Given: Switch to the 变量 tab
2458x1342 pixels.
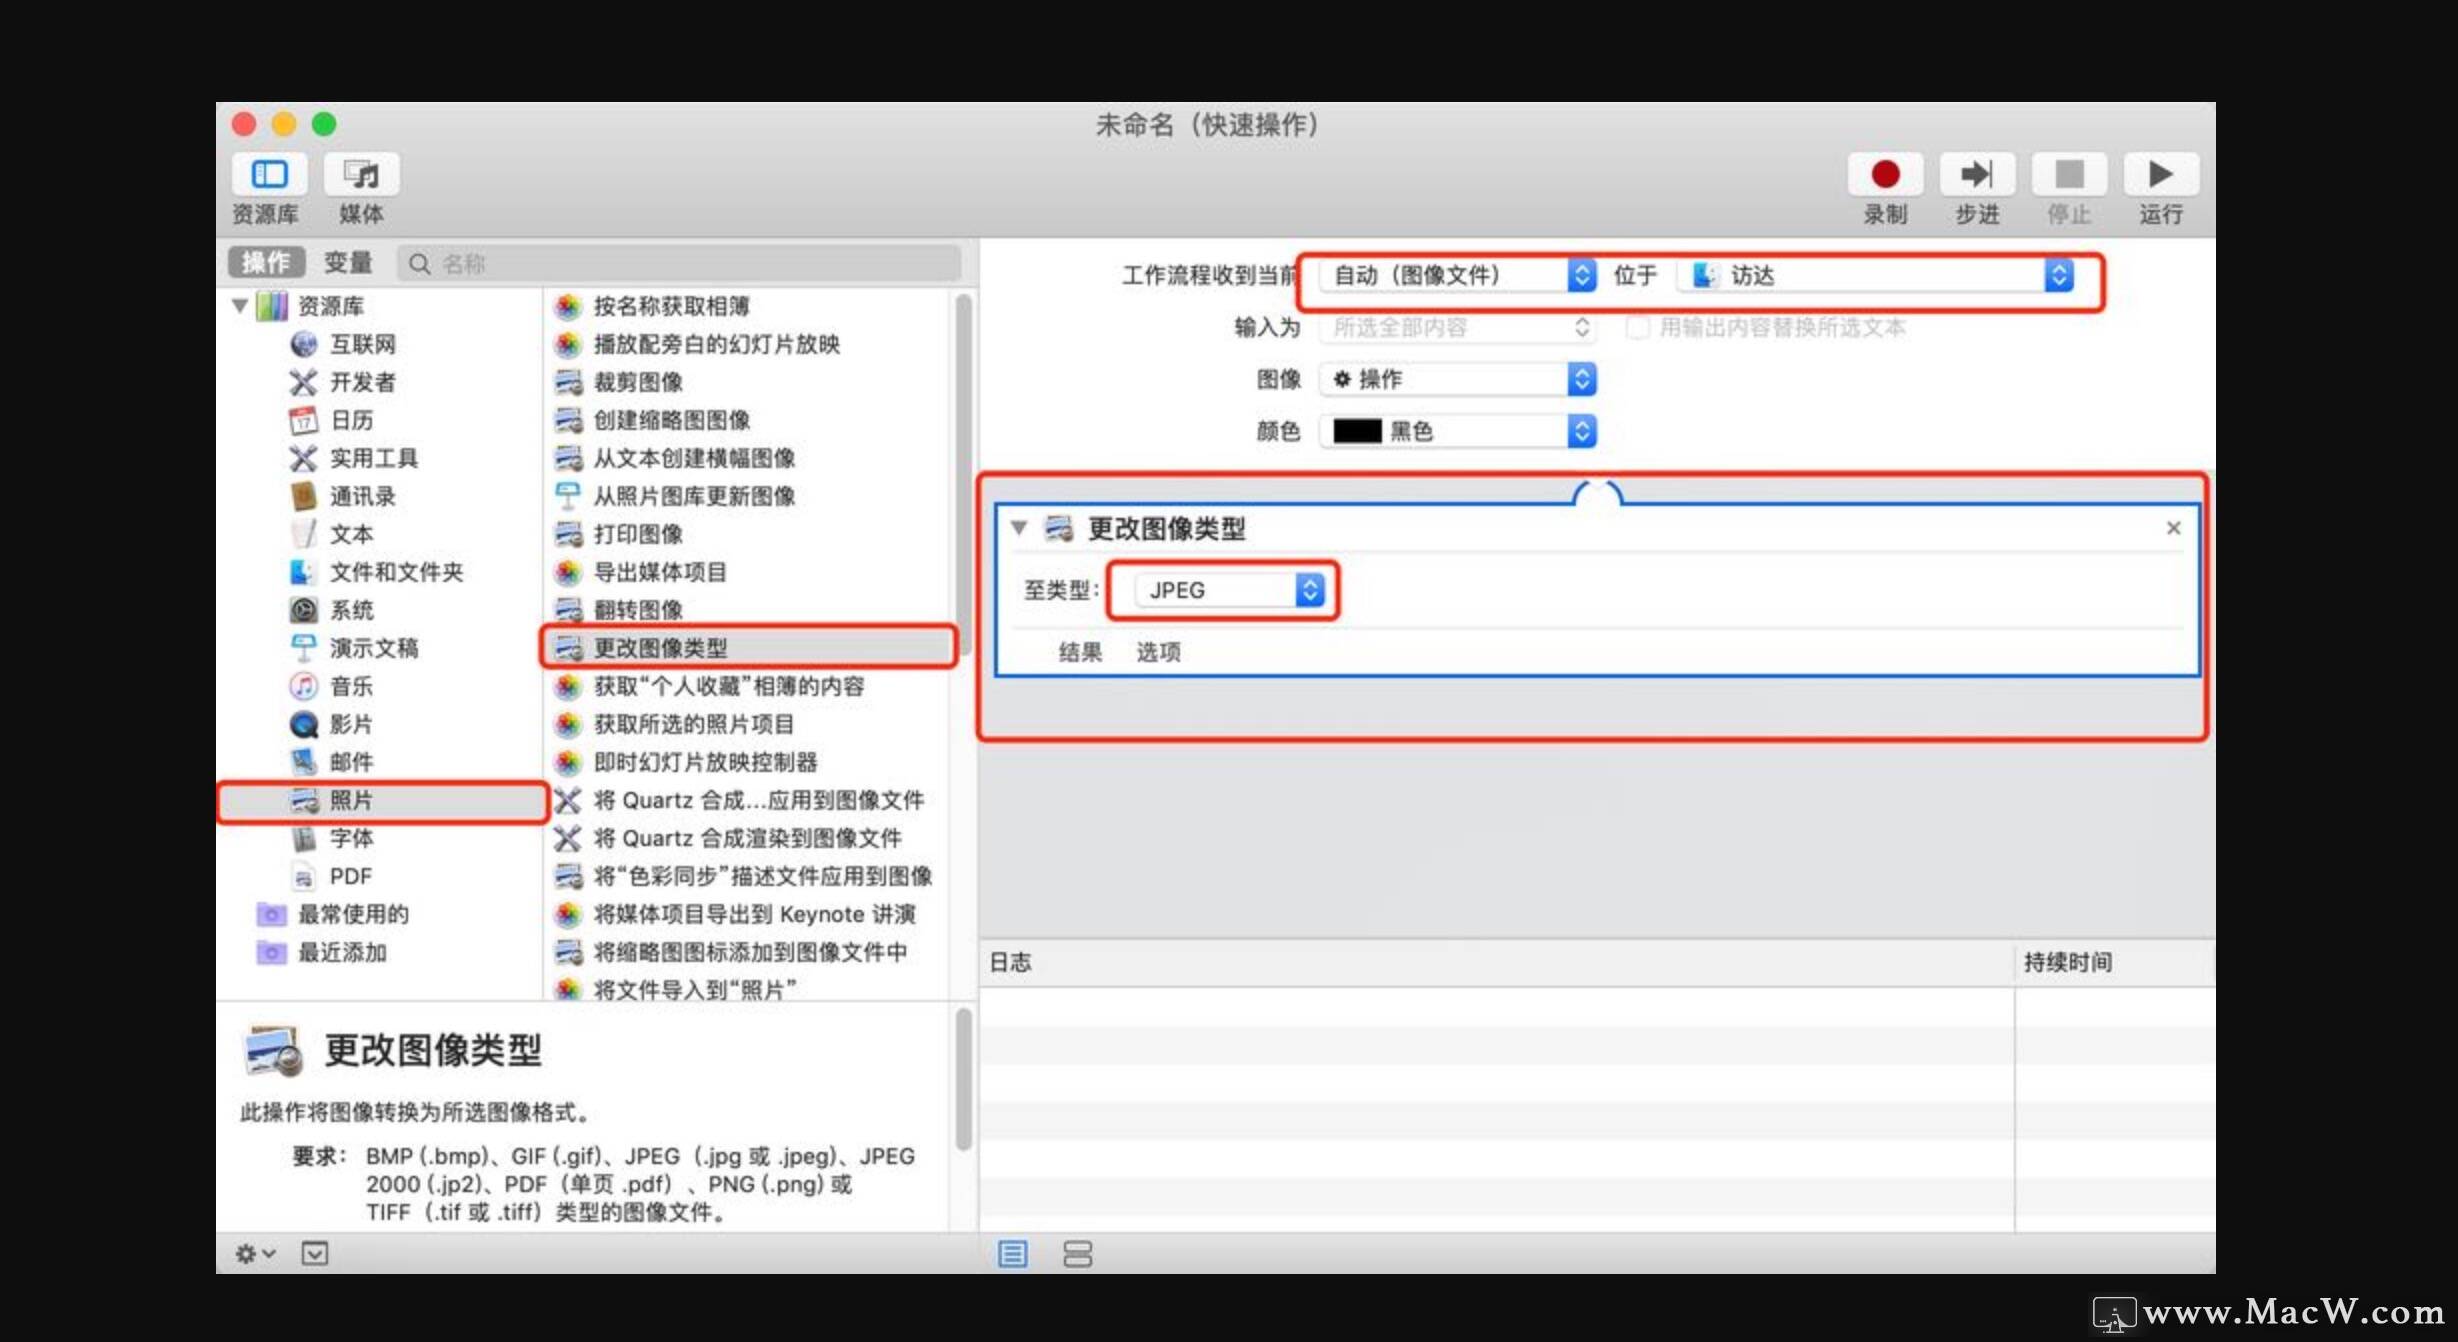Looking at the screenshot, I should pyautogui.click(x=348, y=263).
